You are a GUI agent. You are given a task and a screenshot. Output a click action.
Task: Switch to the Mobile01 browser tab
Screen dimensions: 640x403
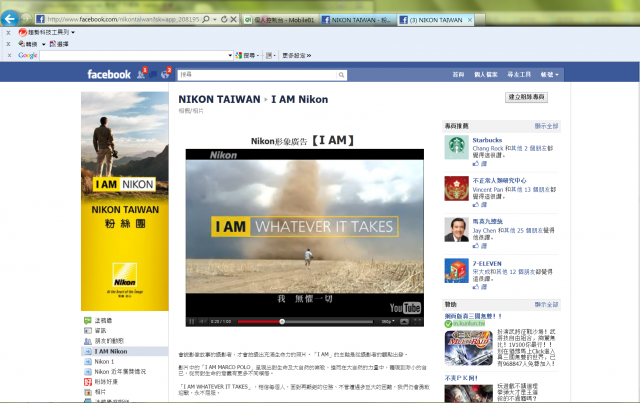[280, 20]
